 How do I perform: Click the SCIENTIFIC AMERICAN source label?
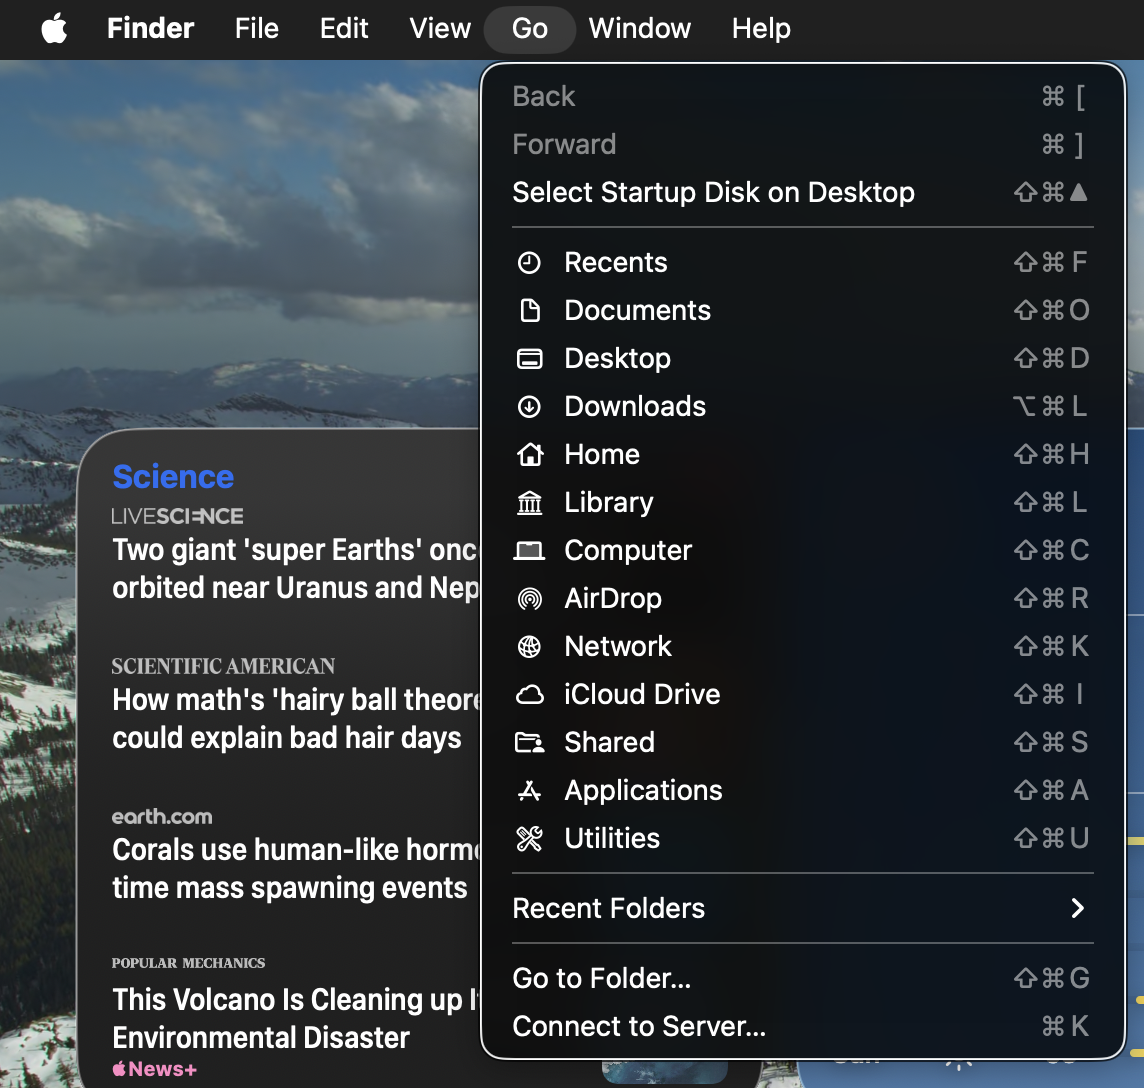click(x=223, y=666)
